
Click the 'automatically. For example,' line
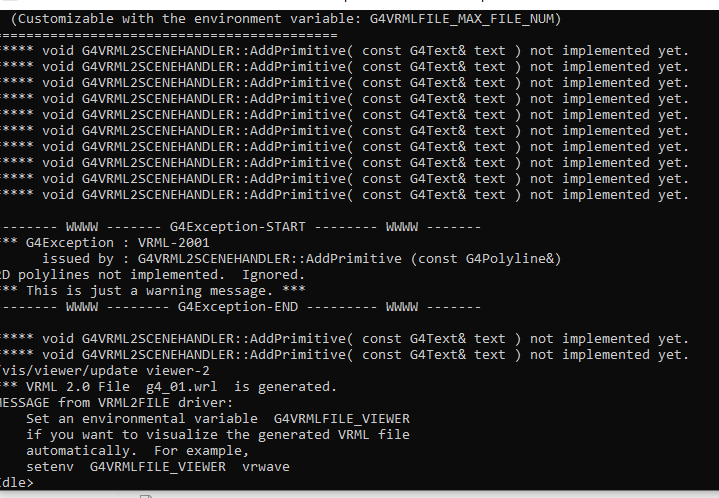(x=137, y=451)
